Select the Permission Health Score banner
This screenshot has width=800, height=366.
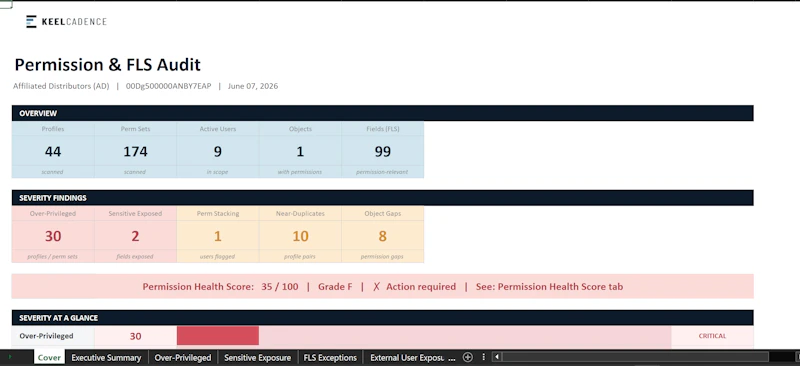(383, 286)
